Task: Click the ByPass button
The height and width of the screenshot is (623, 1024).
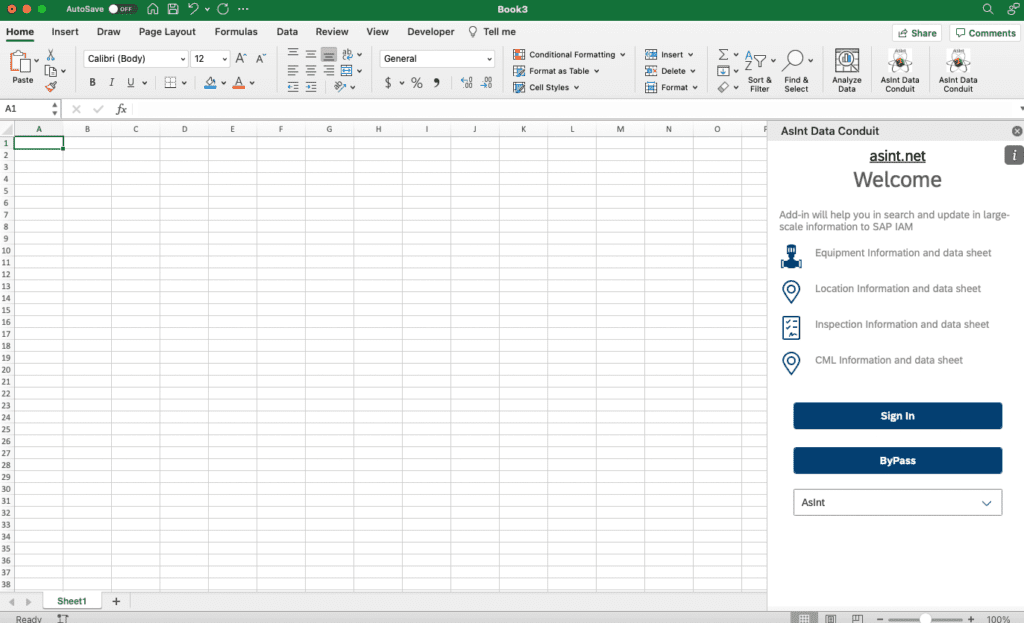Action: tap(897, 460)
